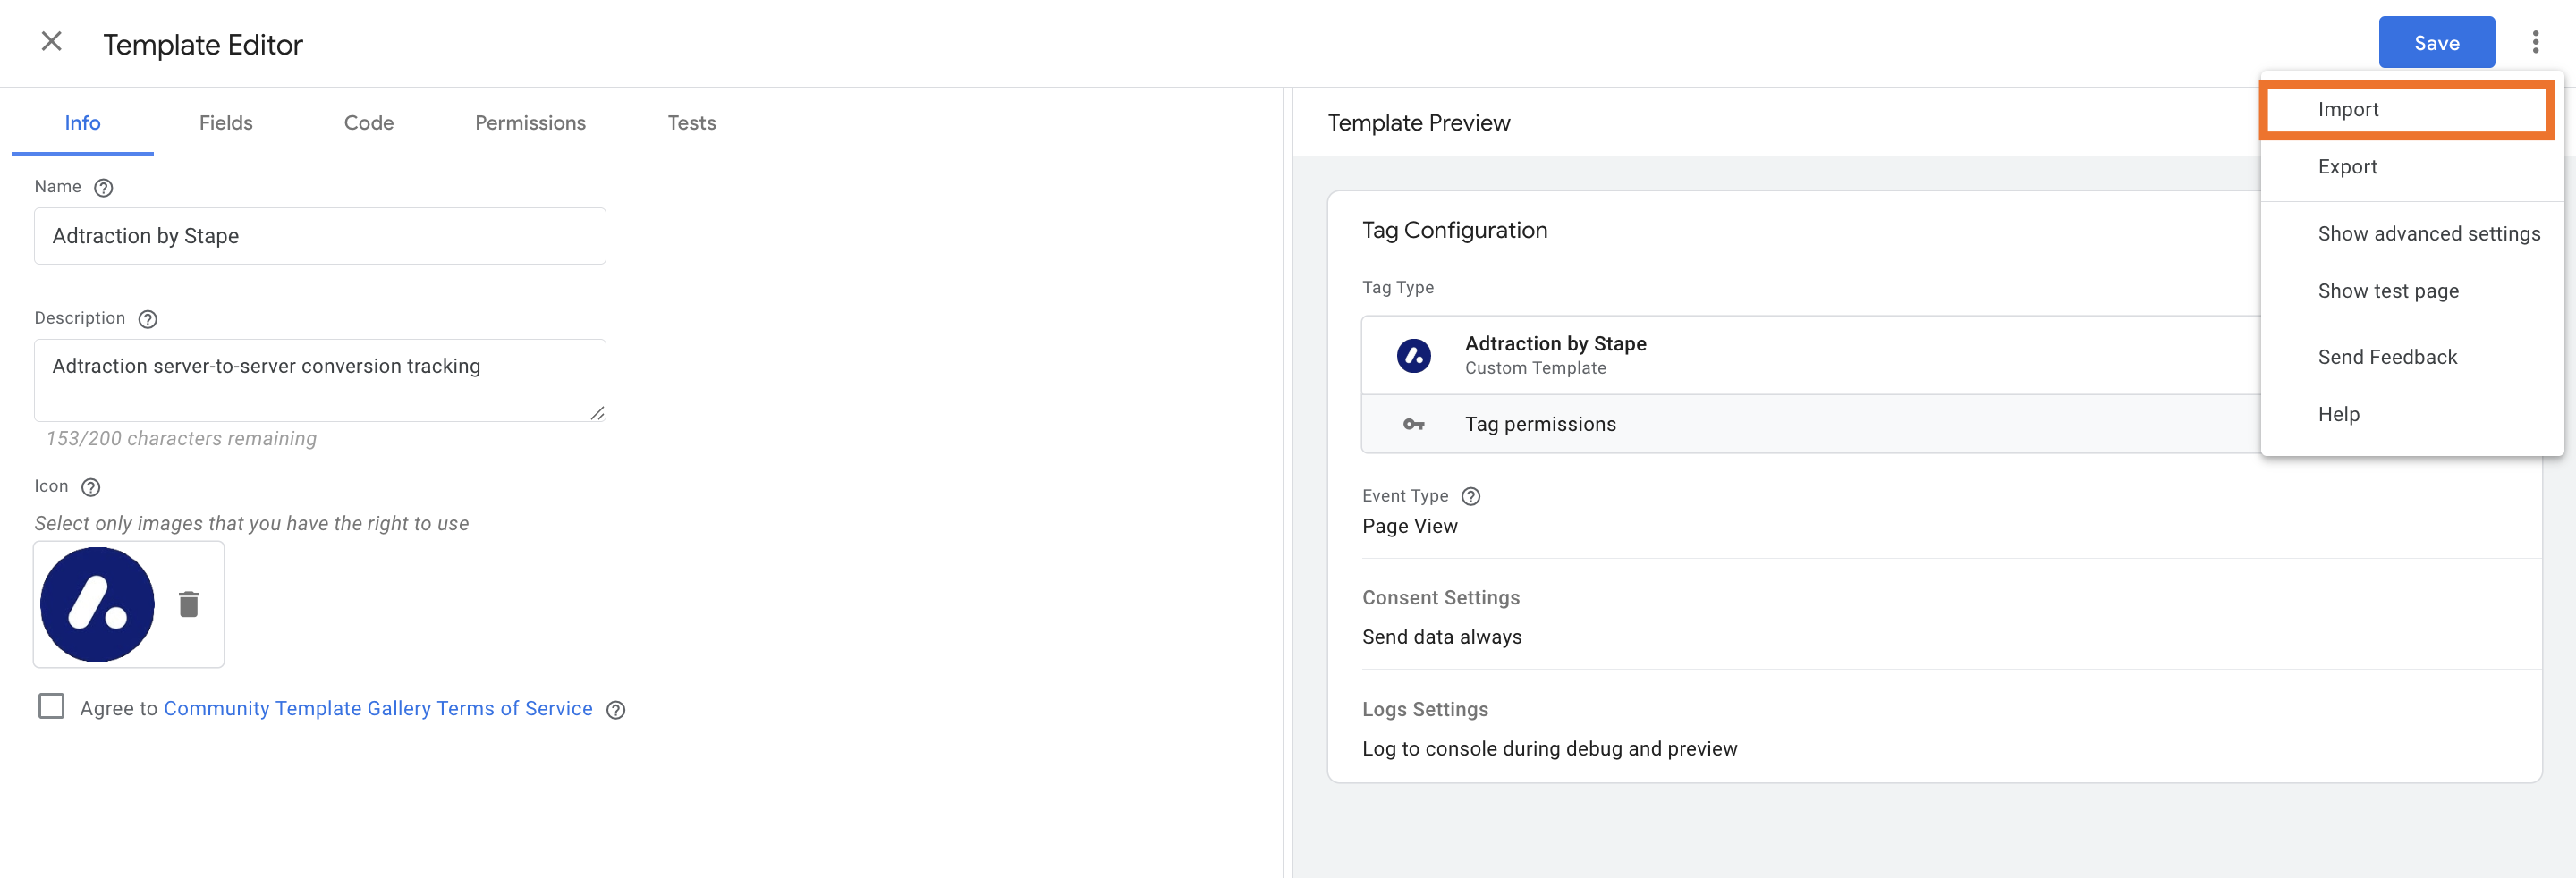Open the Community Template Gallery Terms of Service link
Screen dimensions: 2576x878
pyautogui.click(x=378, y=708)
